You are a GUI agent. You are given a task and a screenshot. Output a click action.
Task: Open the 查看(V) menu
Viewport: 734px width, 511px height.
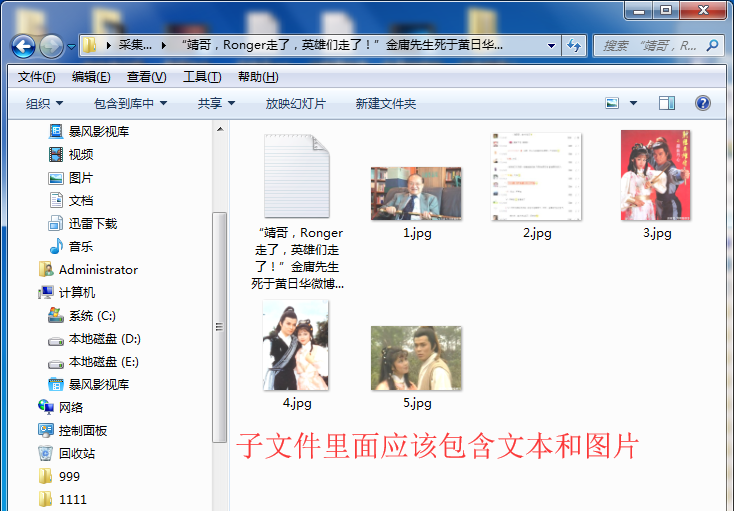[x=146, y=77]
